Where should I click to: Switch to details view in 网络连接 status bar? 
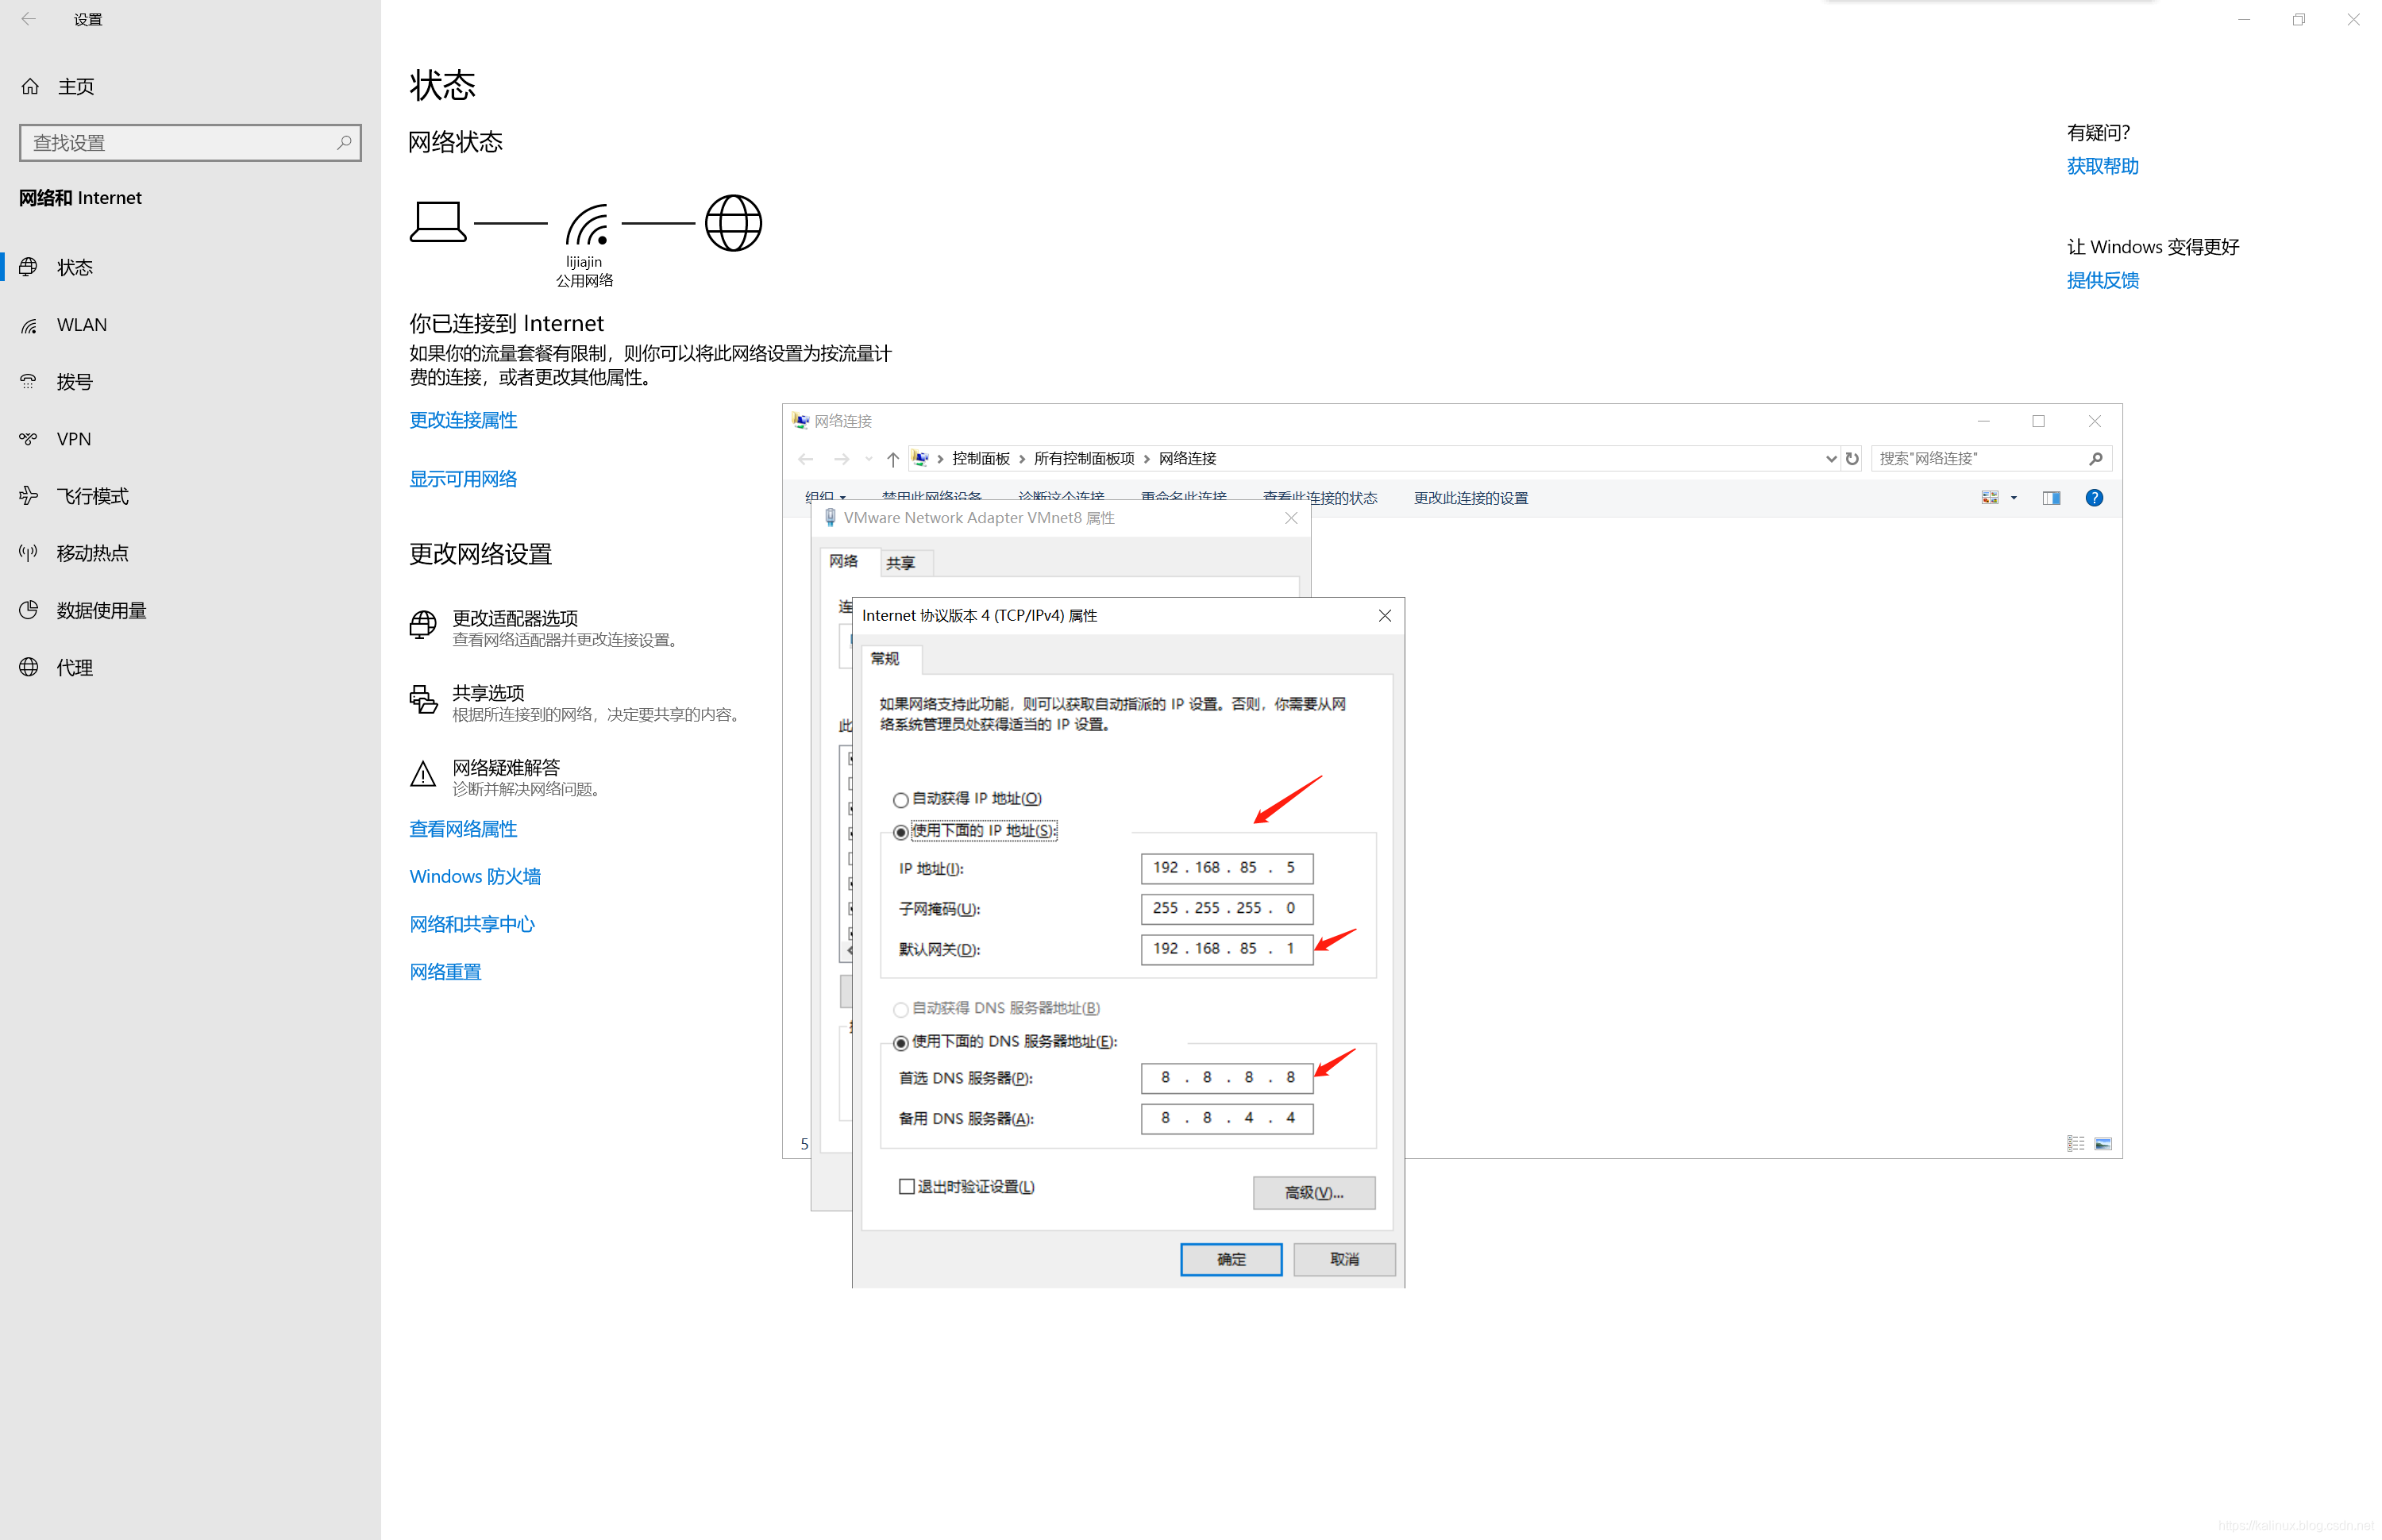click(2075, 1143)
